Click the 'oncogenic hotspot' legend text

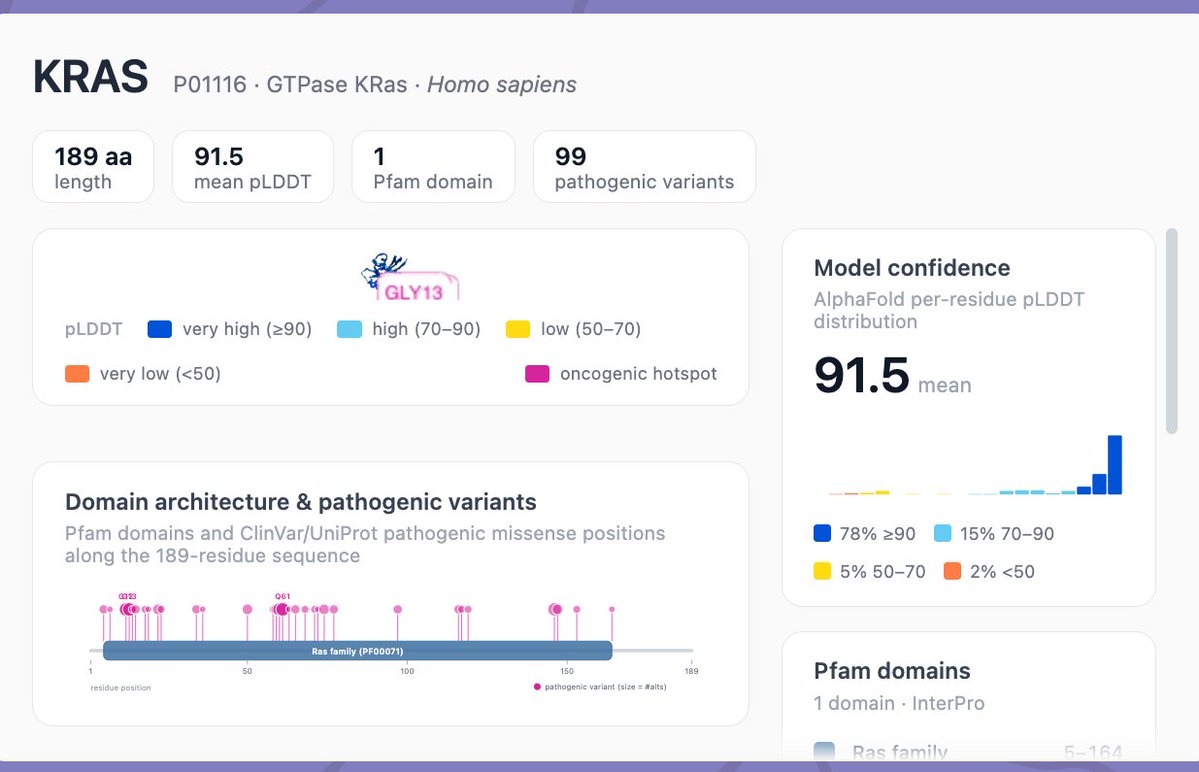638,374
